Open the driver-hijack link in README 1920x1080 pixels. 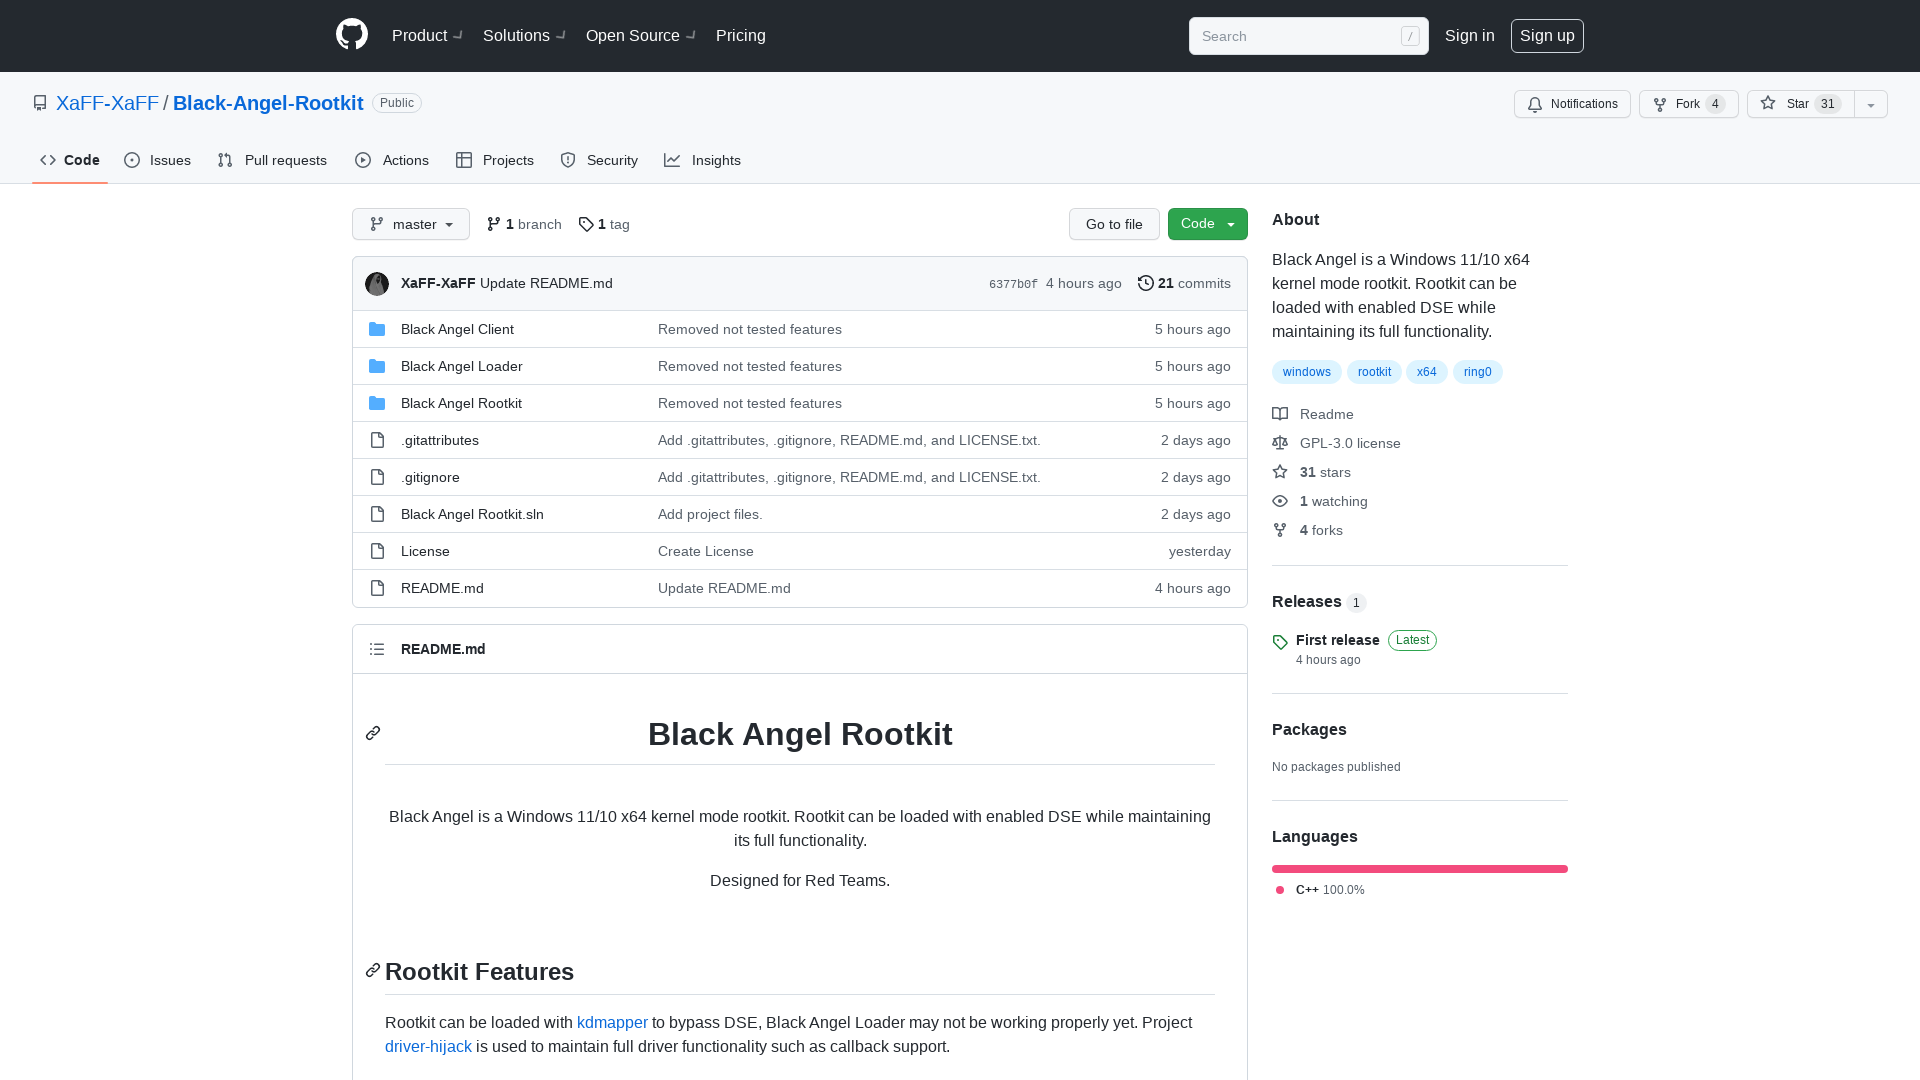[x=428, y=1046]
